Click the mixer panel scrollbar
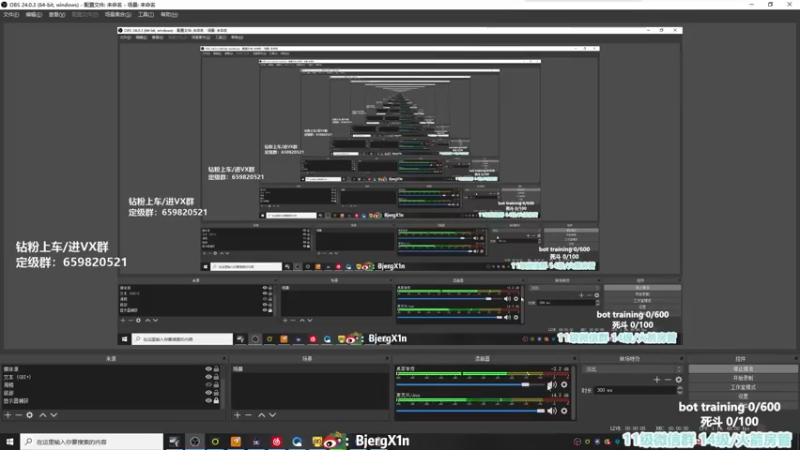Screen dimensions: 800x450 [x=574, y=392]
